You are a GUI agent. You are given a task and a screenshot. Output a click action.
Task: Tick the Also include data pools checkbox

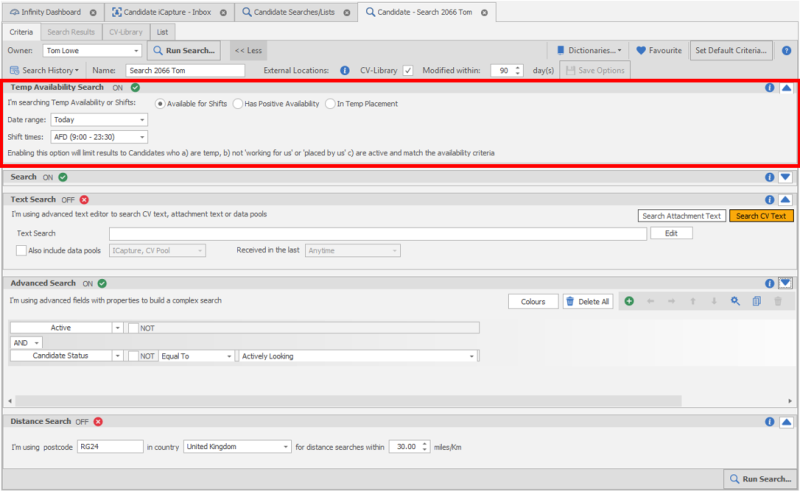pos(22,250)
